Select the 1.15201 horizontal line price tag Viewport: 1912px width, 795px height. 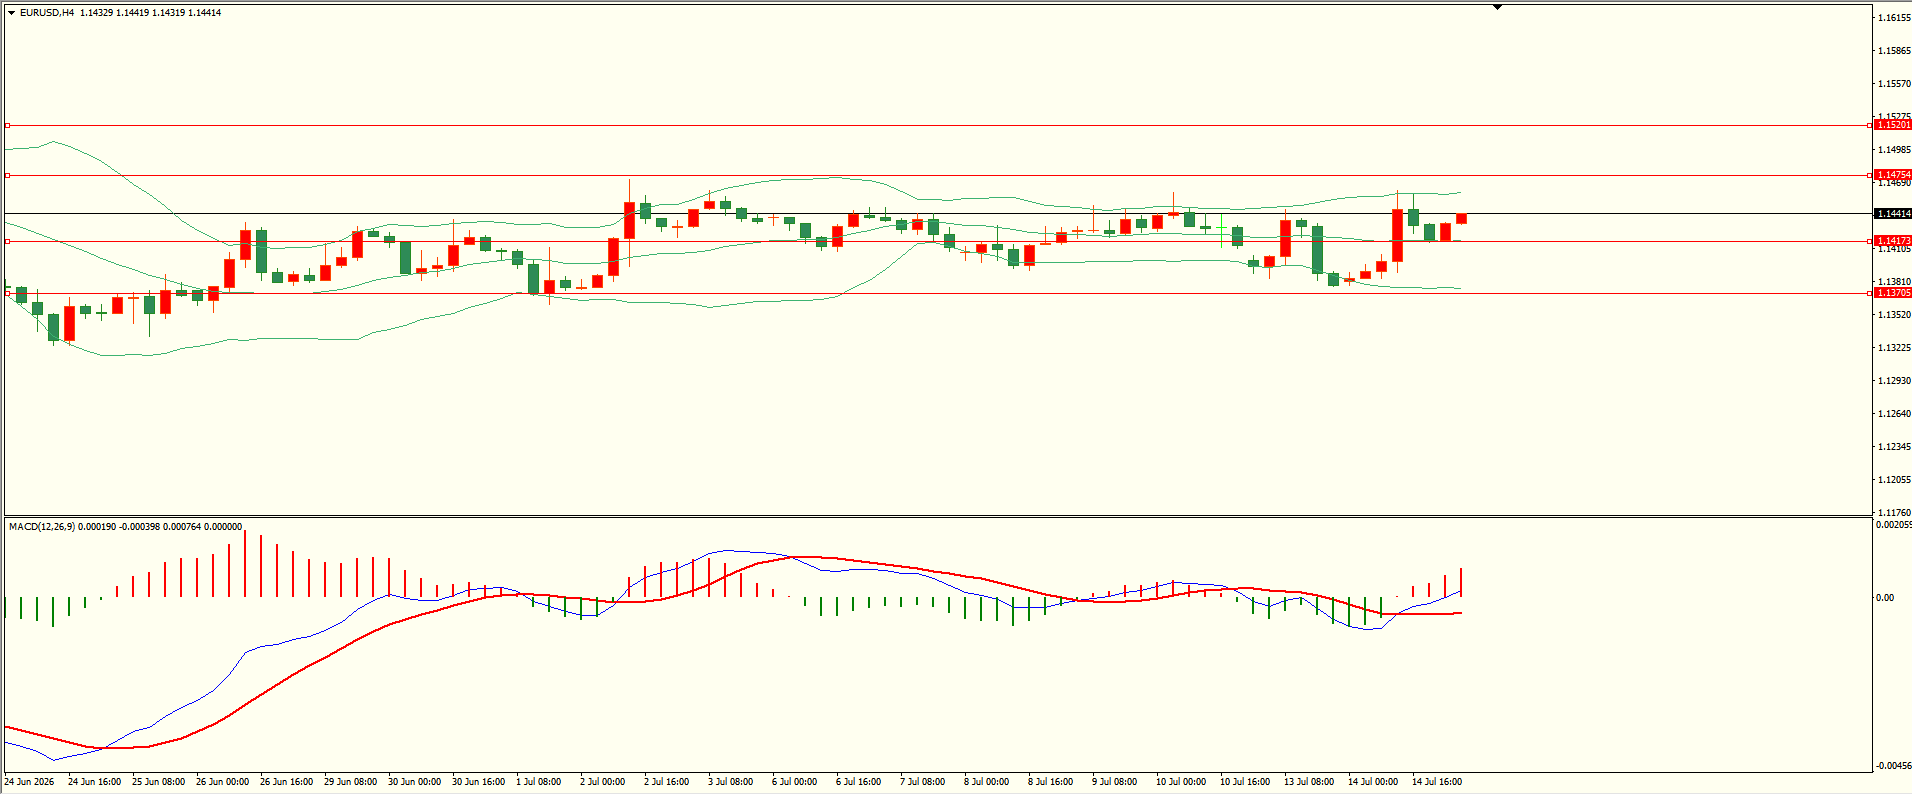pyautogui.click(x=1893, y=125)
